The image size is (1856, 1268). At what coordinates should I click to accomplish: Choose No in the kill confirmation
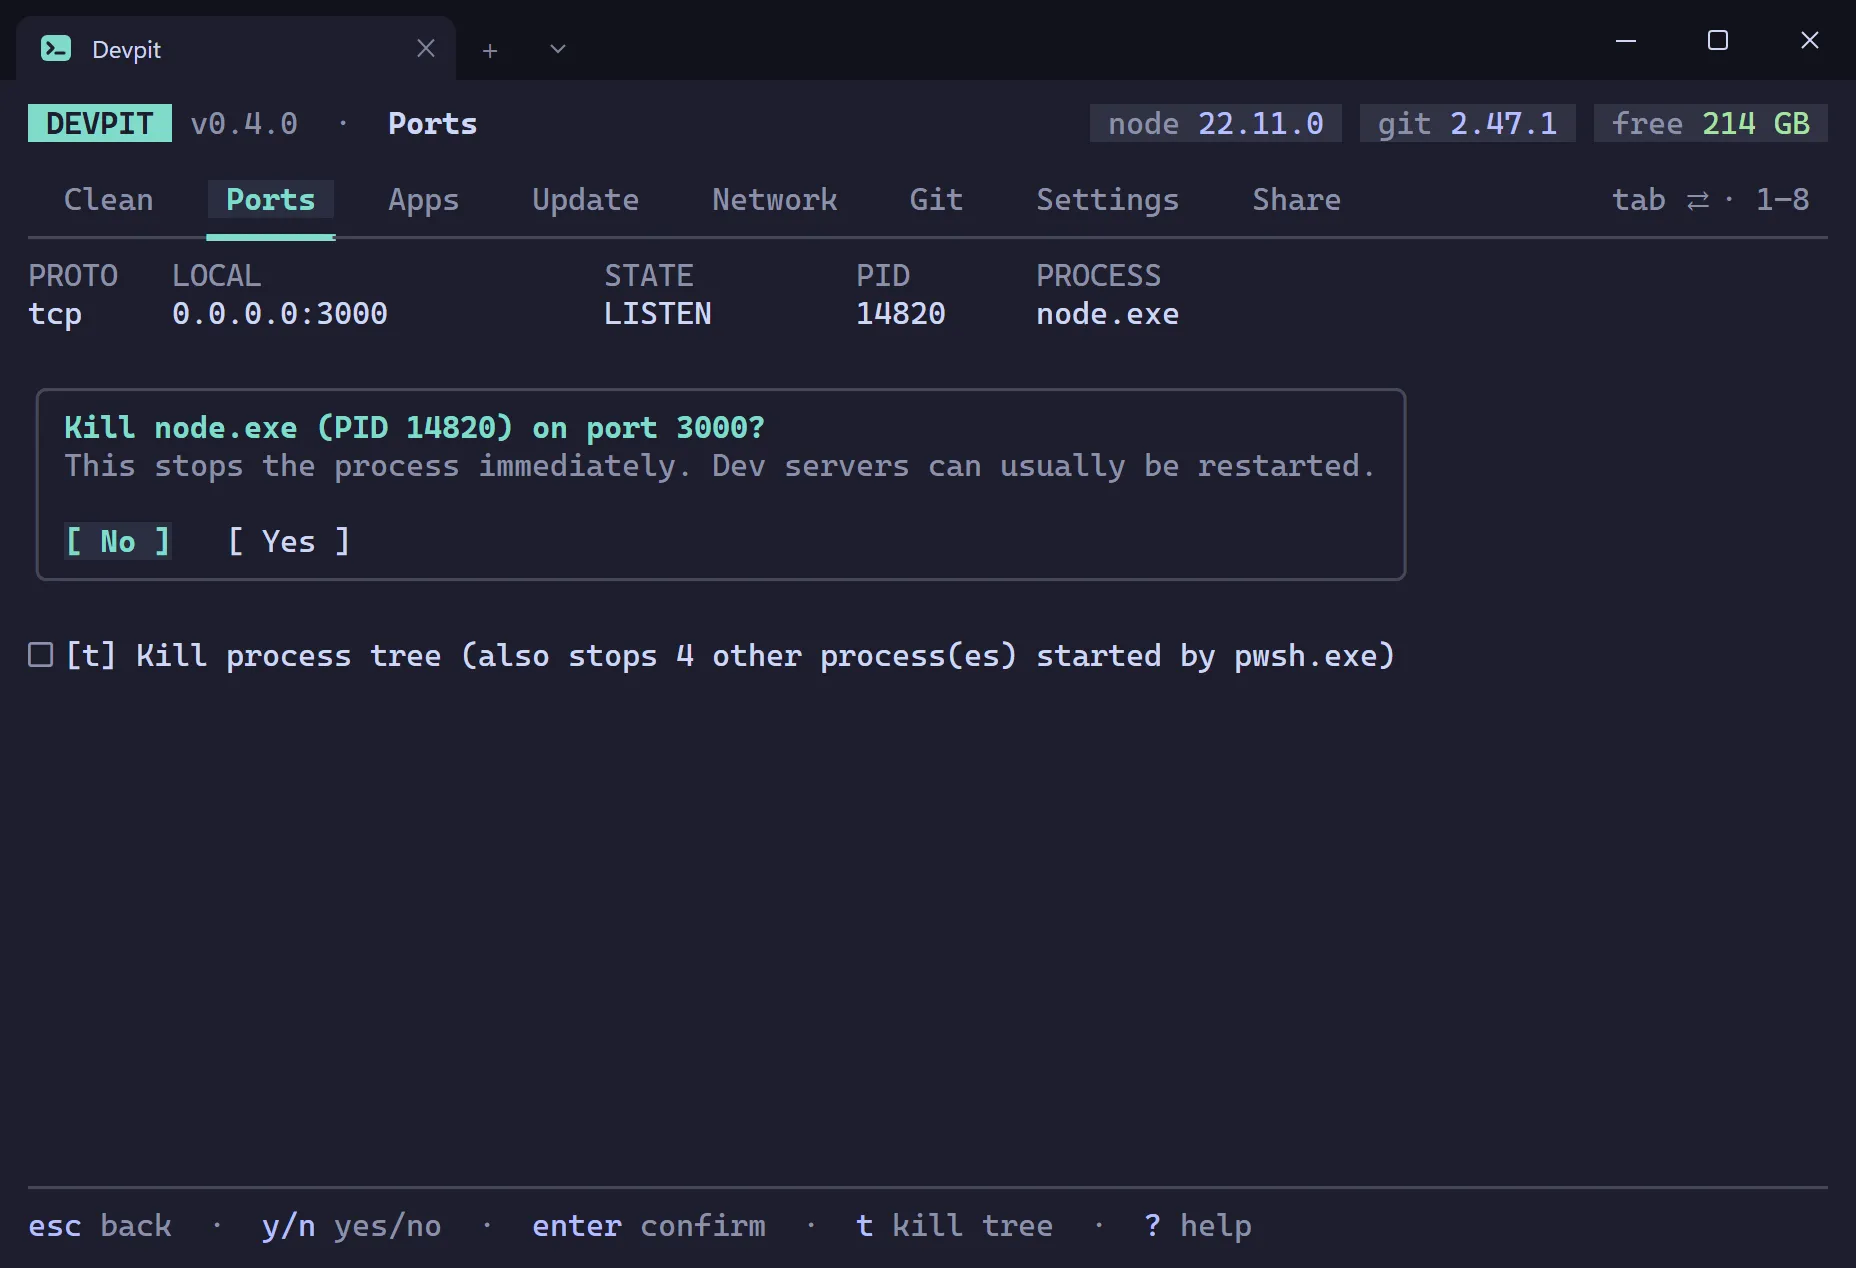(x=118, y=541)
